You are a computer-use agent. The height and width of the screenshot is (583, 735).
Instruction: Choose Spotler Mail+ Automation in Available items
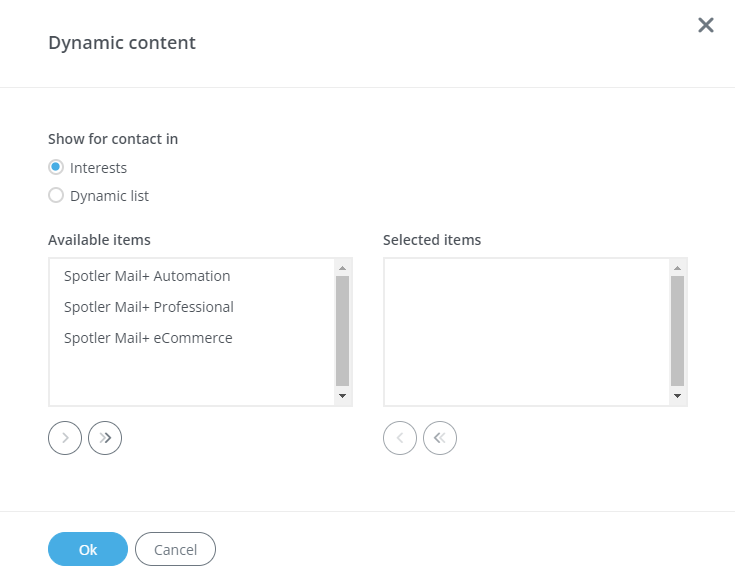tap(147, 276)
